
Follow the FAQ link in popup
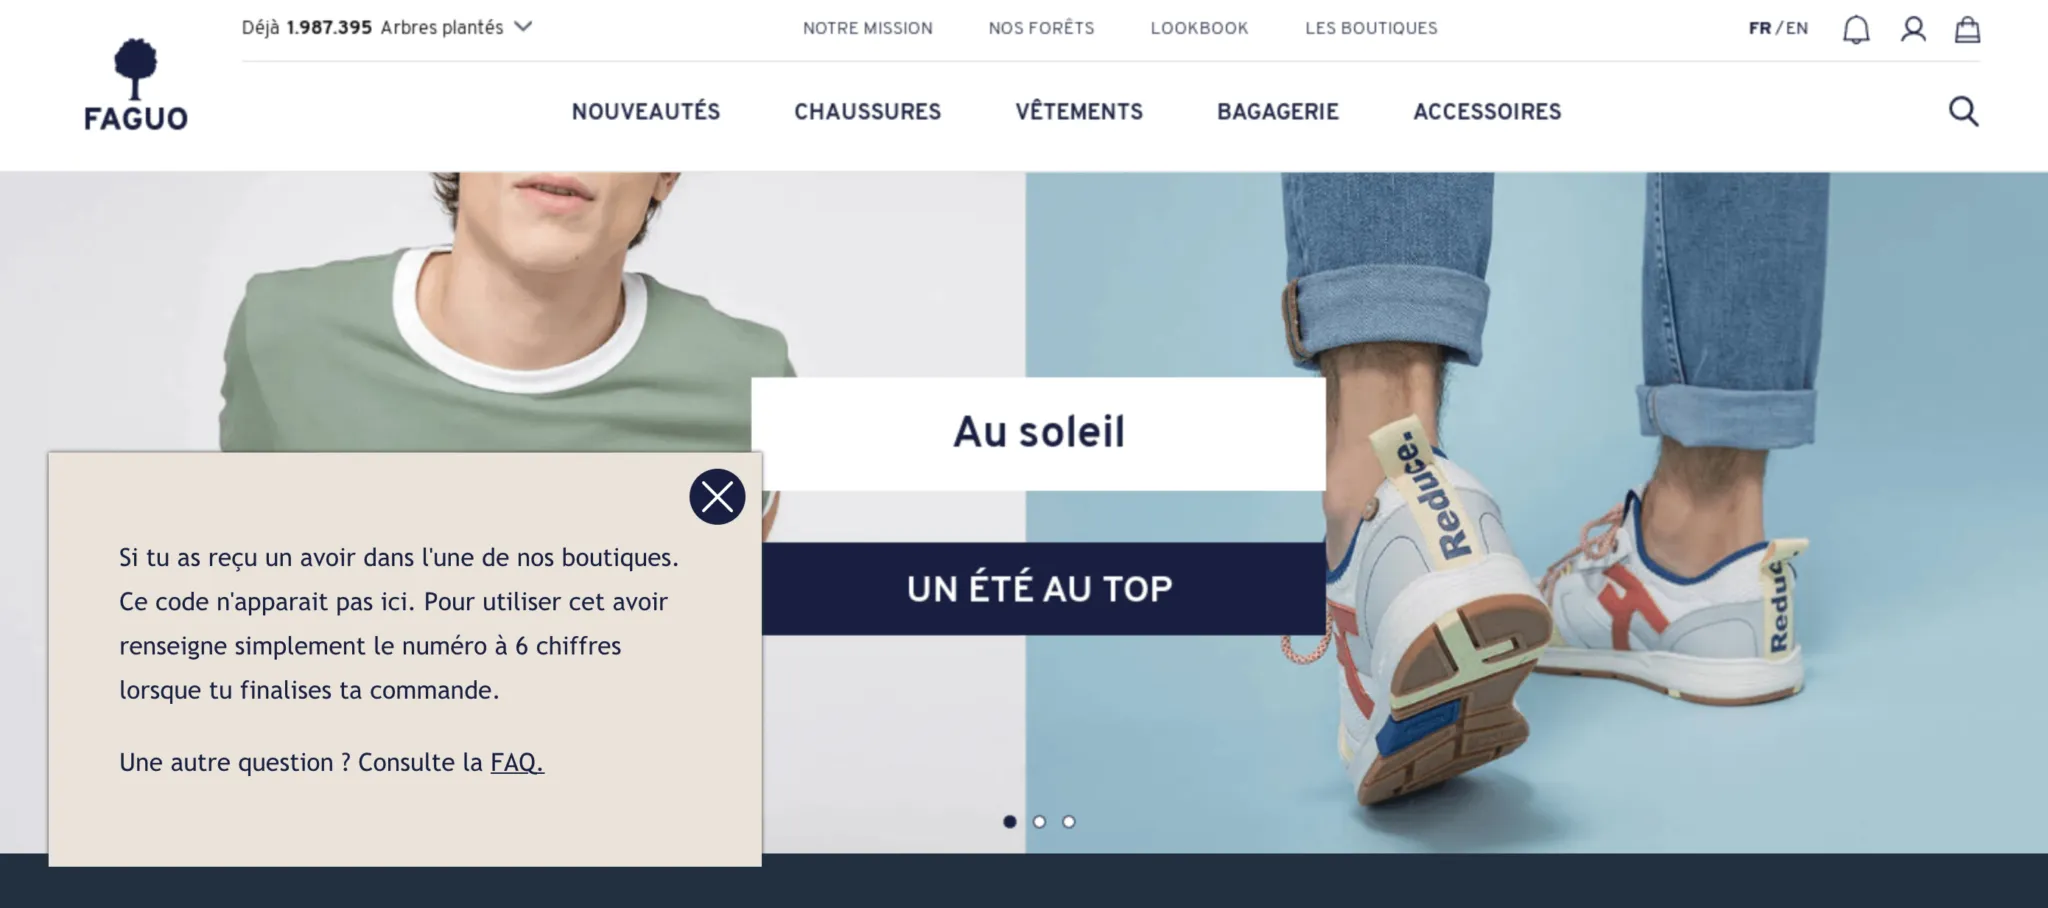click(517, 763)
